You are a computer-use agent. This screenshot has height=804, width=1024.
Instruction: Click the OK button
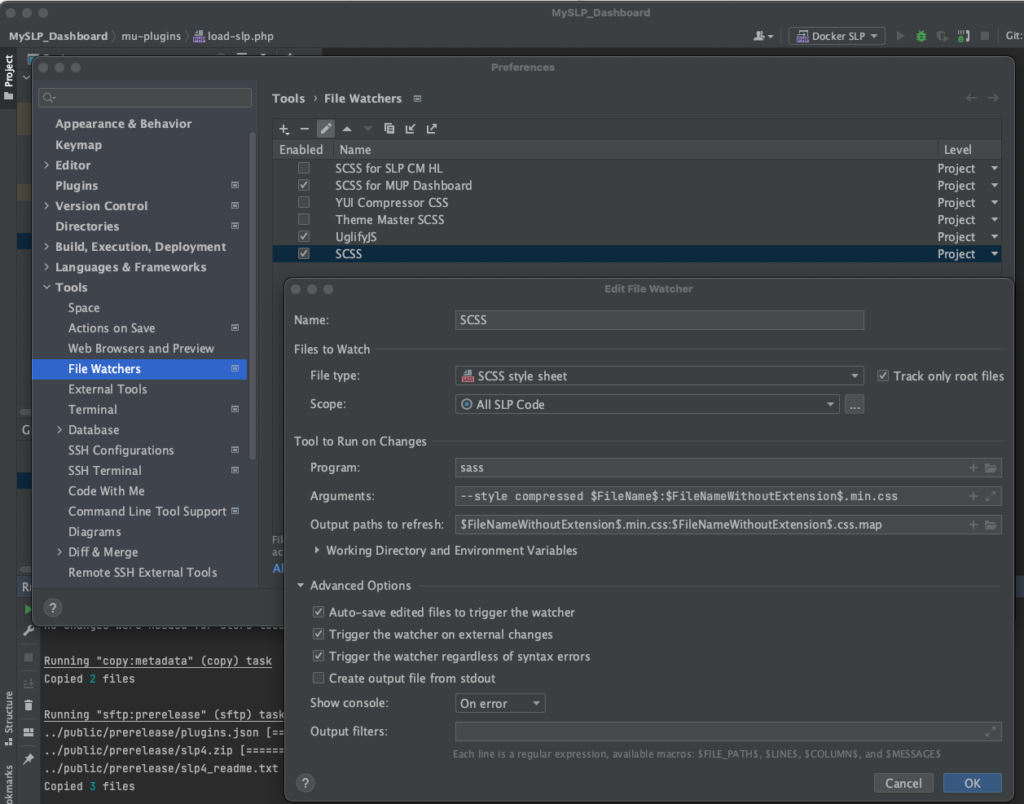[972, 783]
